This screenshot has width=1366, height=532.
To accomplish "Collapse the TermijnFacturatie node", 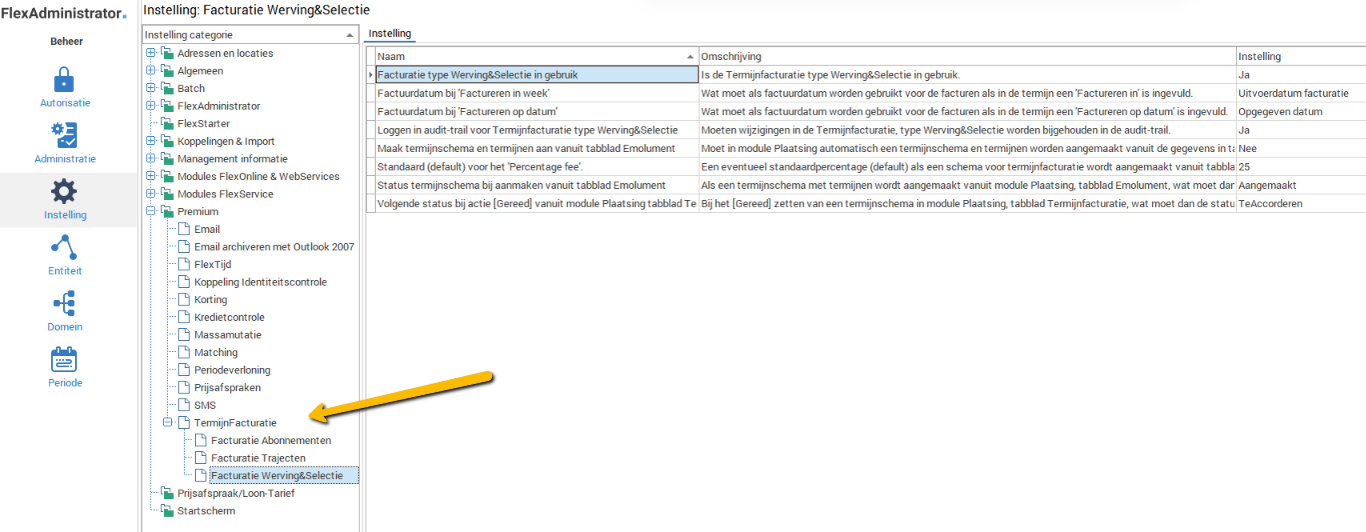I will pyautogui.click(x=168, y=423).
